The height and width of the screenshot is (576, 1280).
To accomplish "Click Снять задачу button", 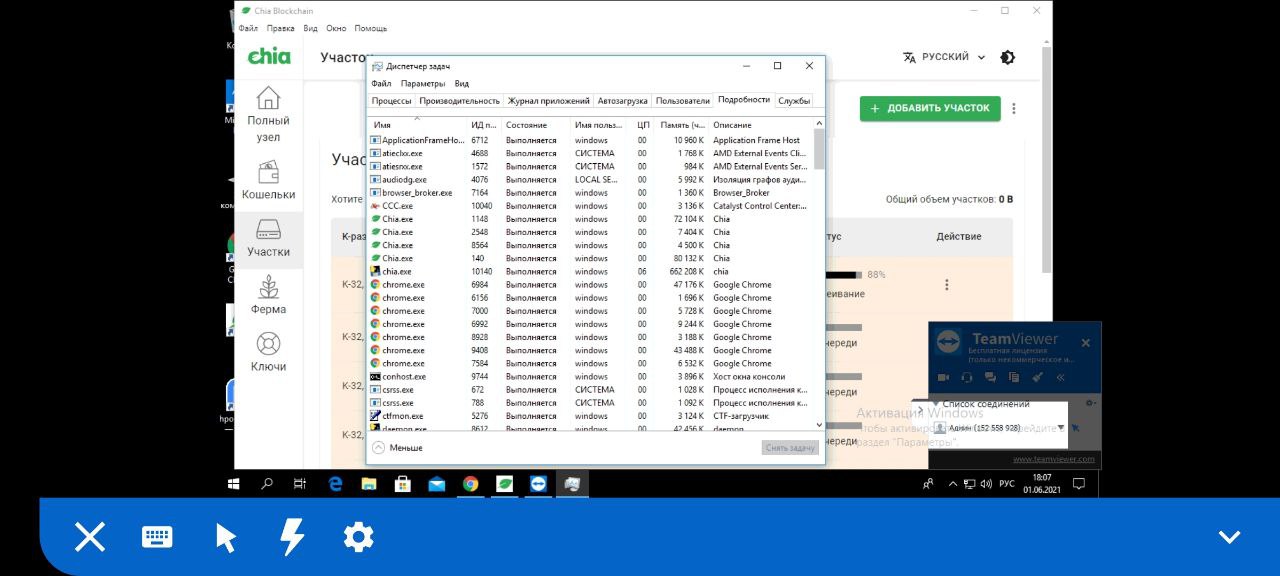I will point(790,448).
